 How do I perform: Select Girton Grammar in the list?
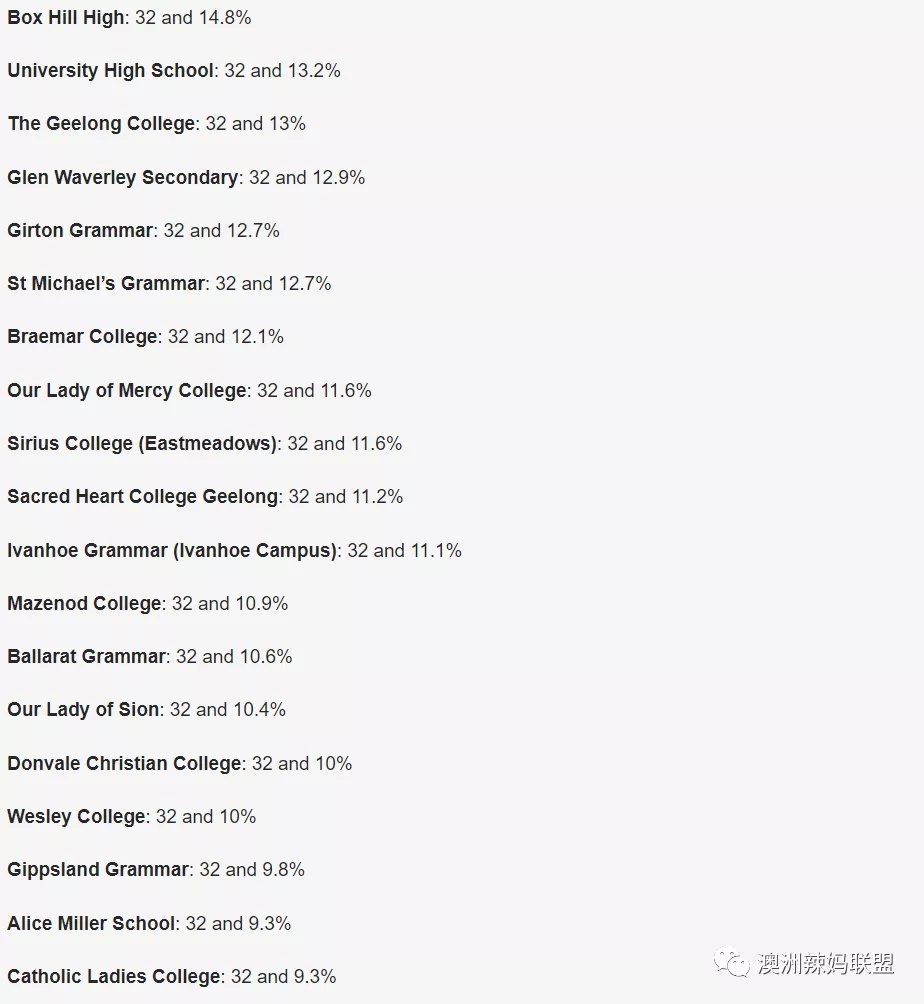pyautogui.click(x=143, y=231)
